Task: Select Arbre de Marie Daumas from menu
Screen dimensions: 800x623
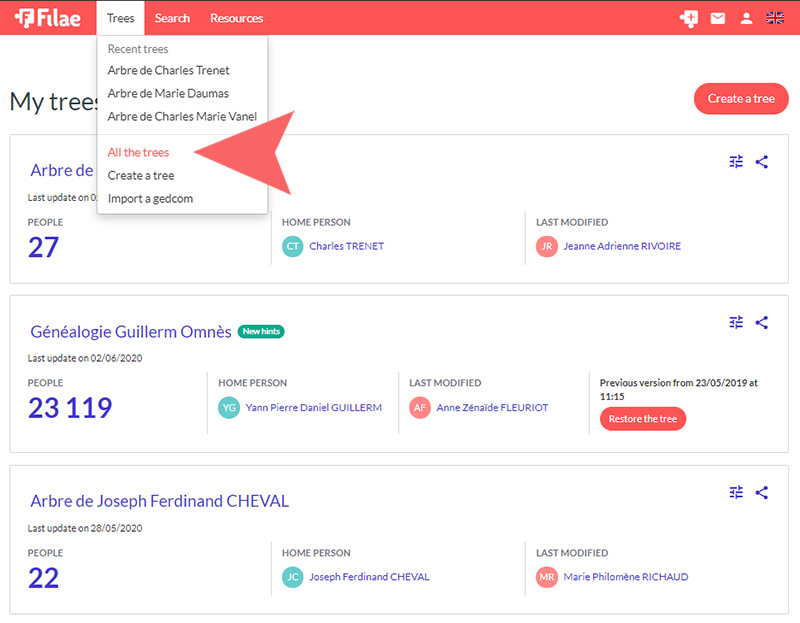Action: pos(168,93)
